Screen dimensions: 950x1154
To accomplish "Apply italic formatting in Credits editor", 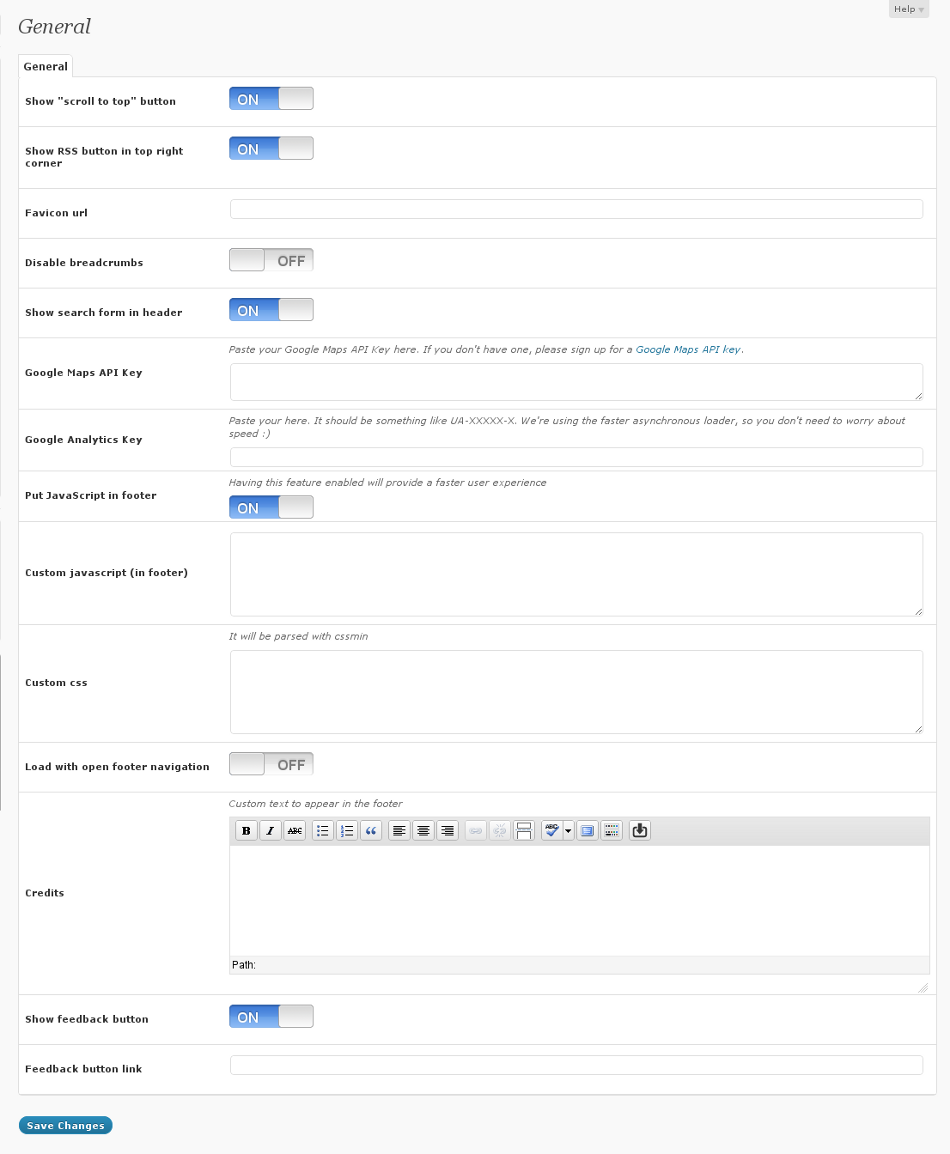I will (x=270, y=831).
